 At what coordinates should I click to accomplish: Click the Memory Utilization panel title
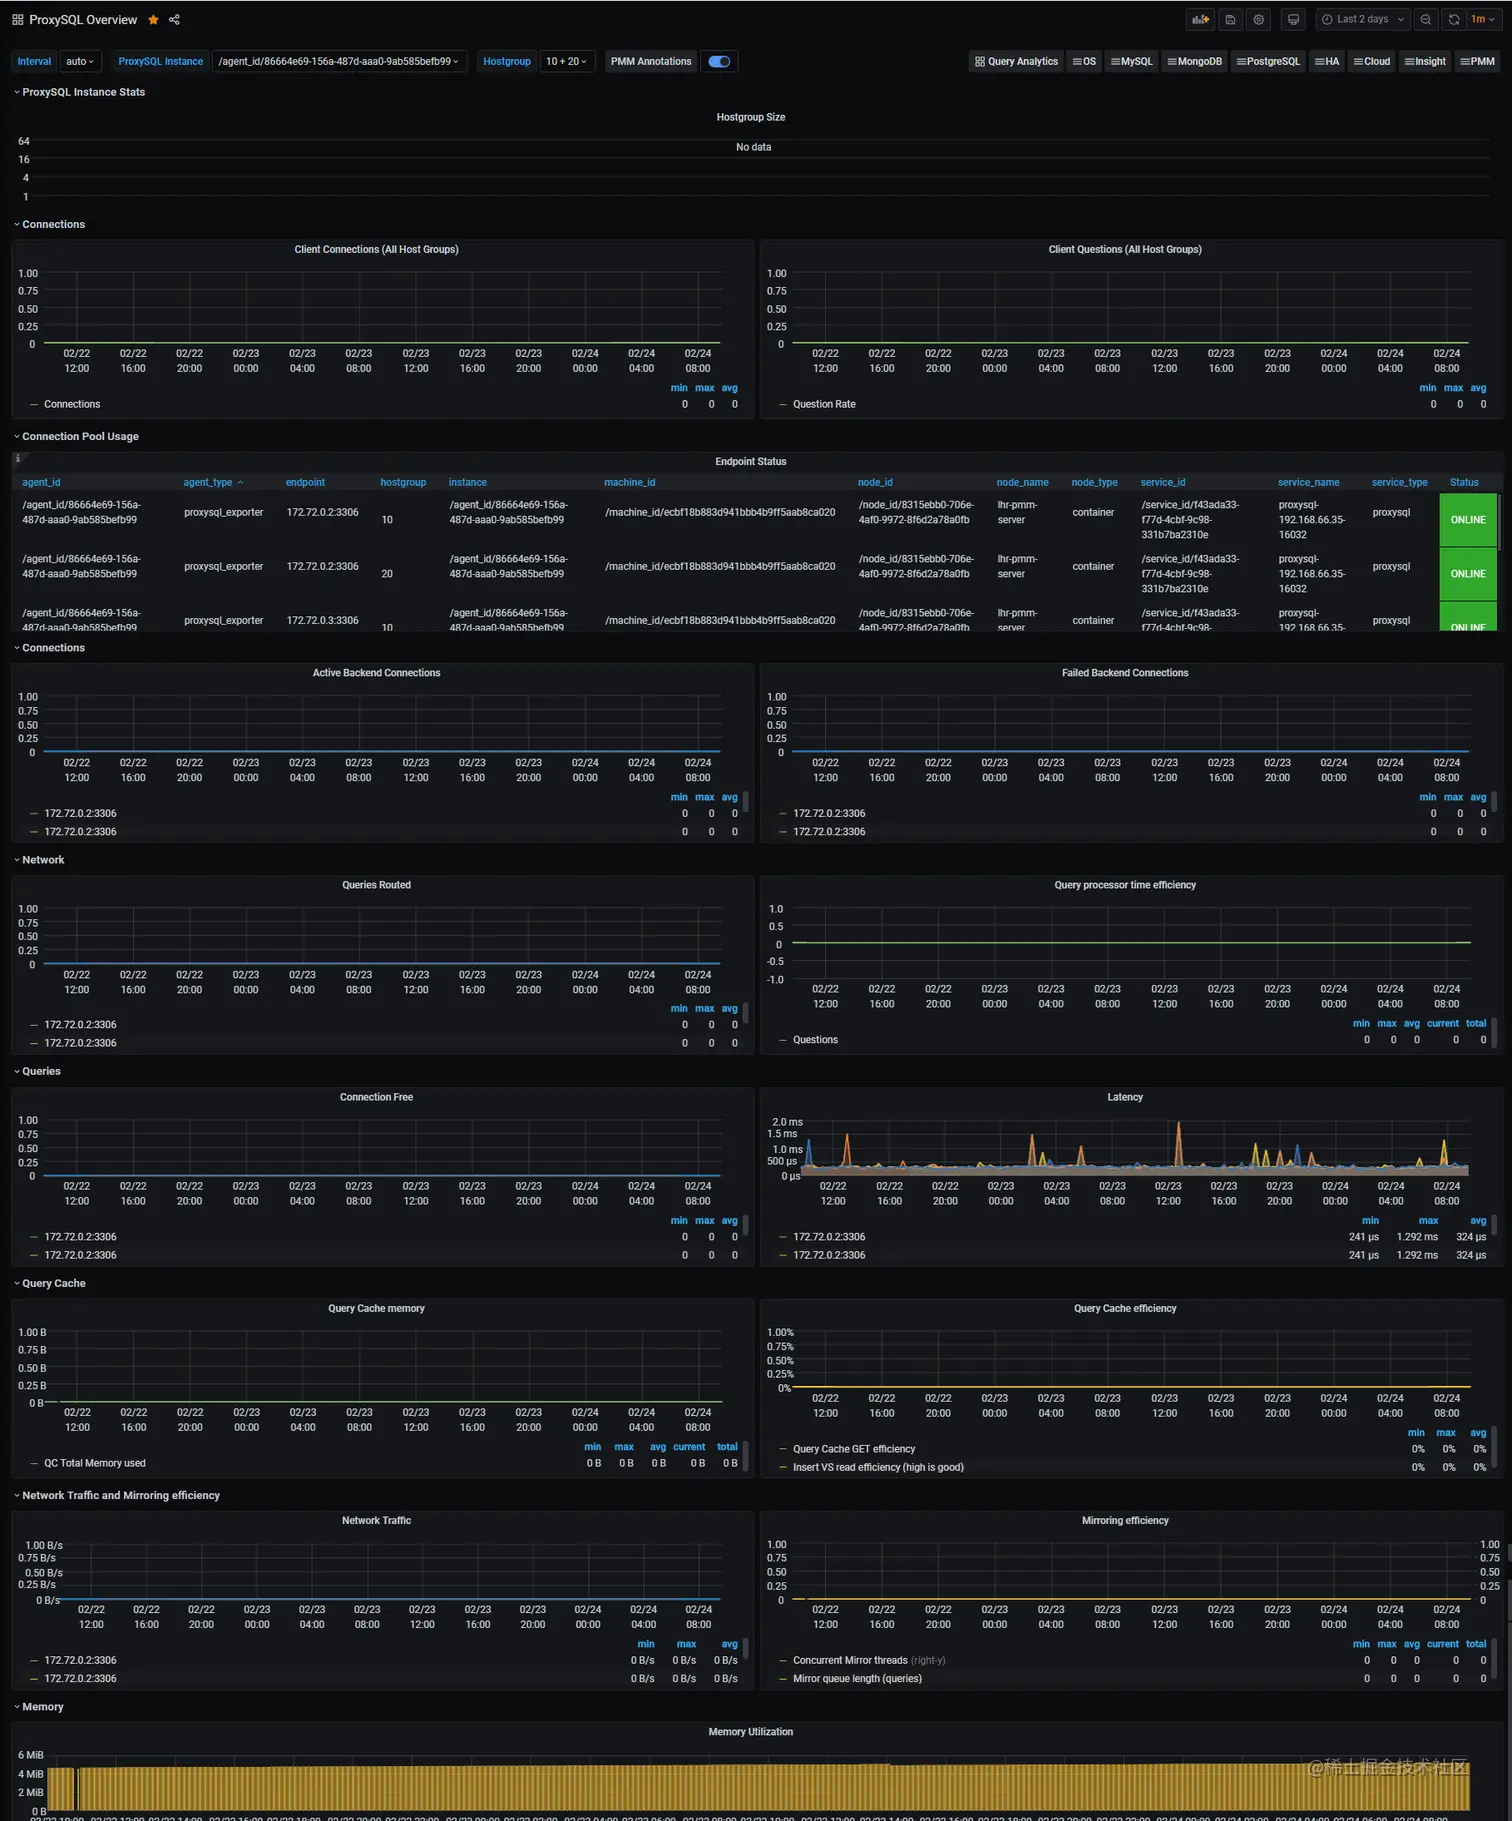(x=751, y=1732)
